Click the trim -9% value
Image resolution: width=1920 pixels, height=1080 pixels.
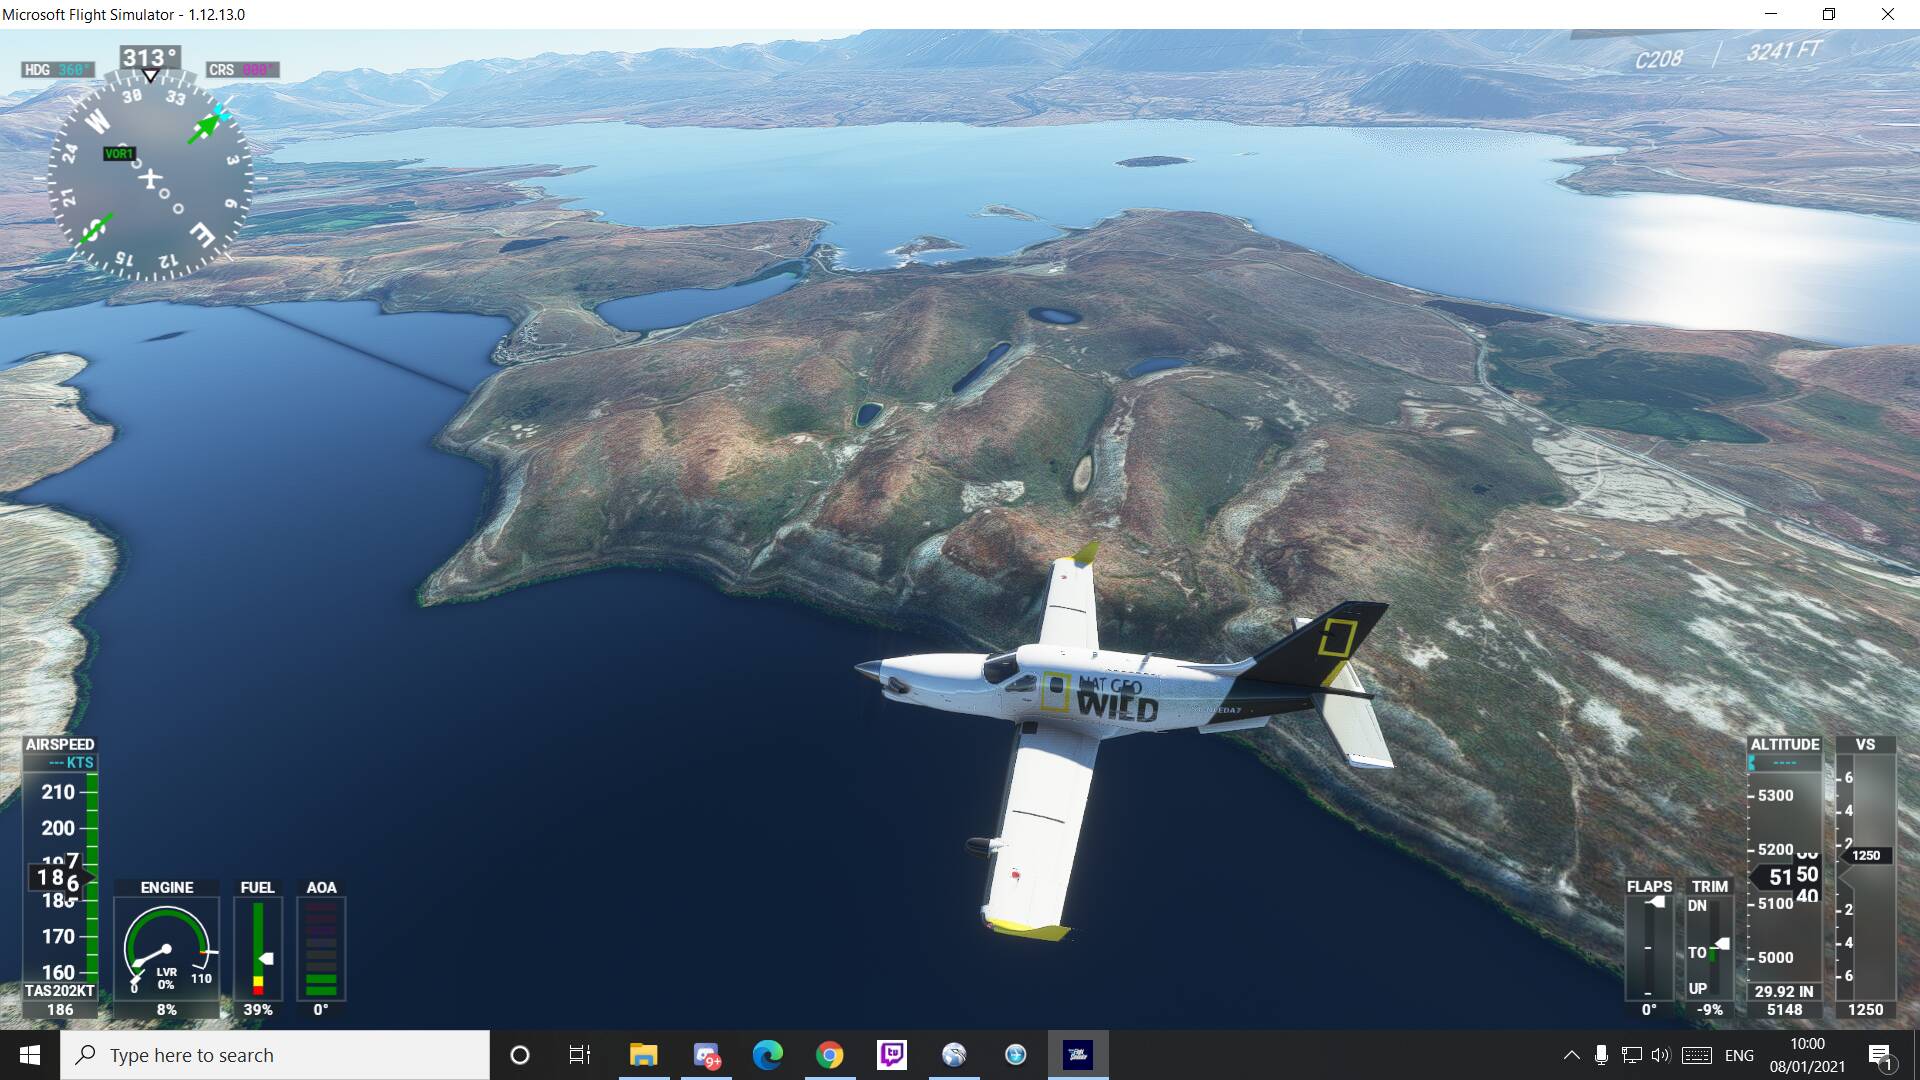1710,1010
